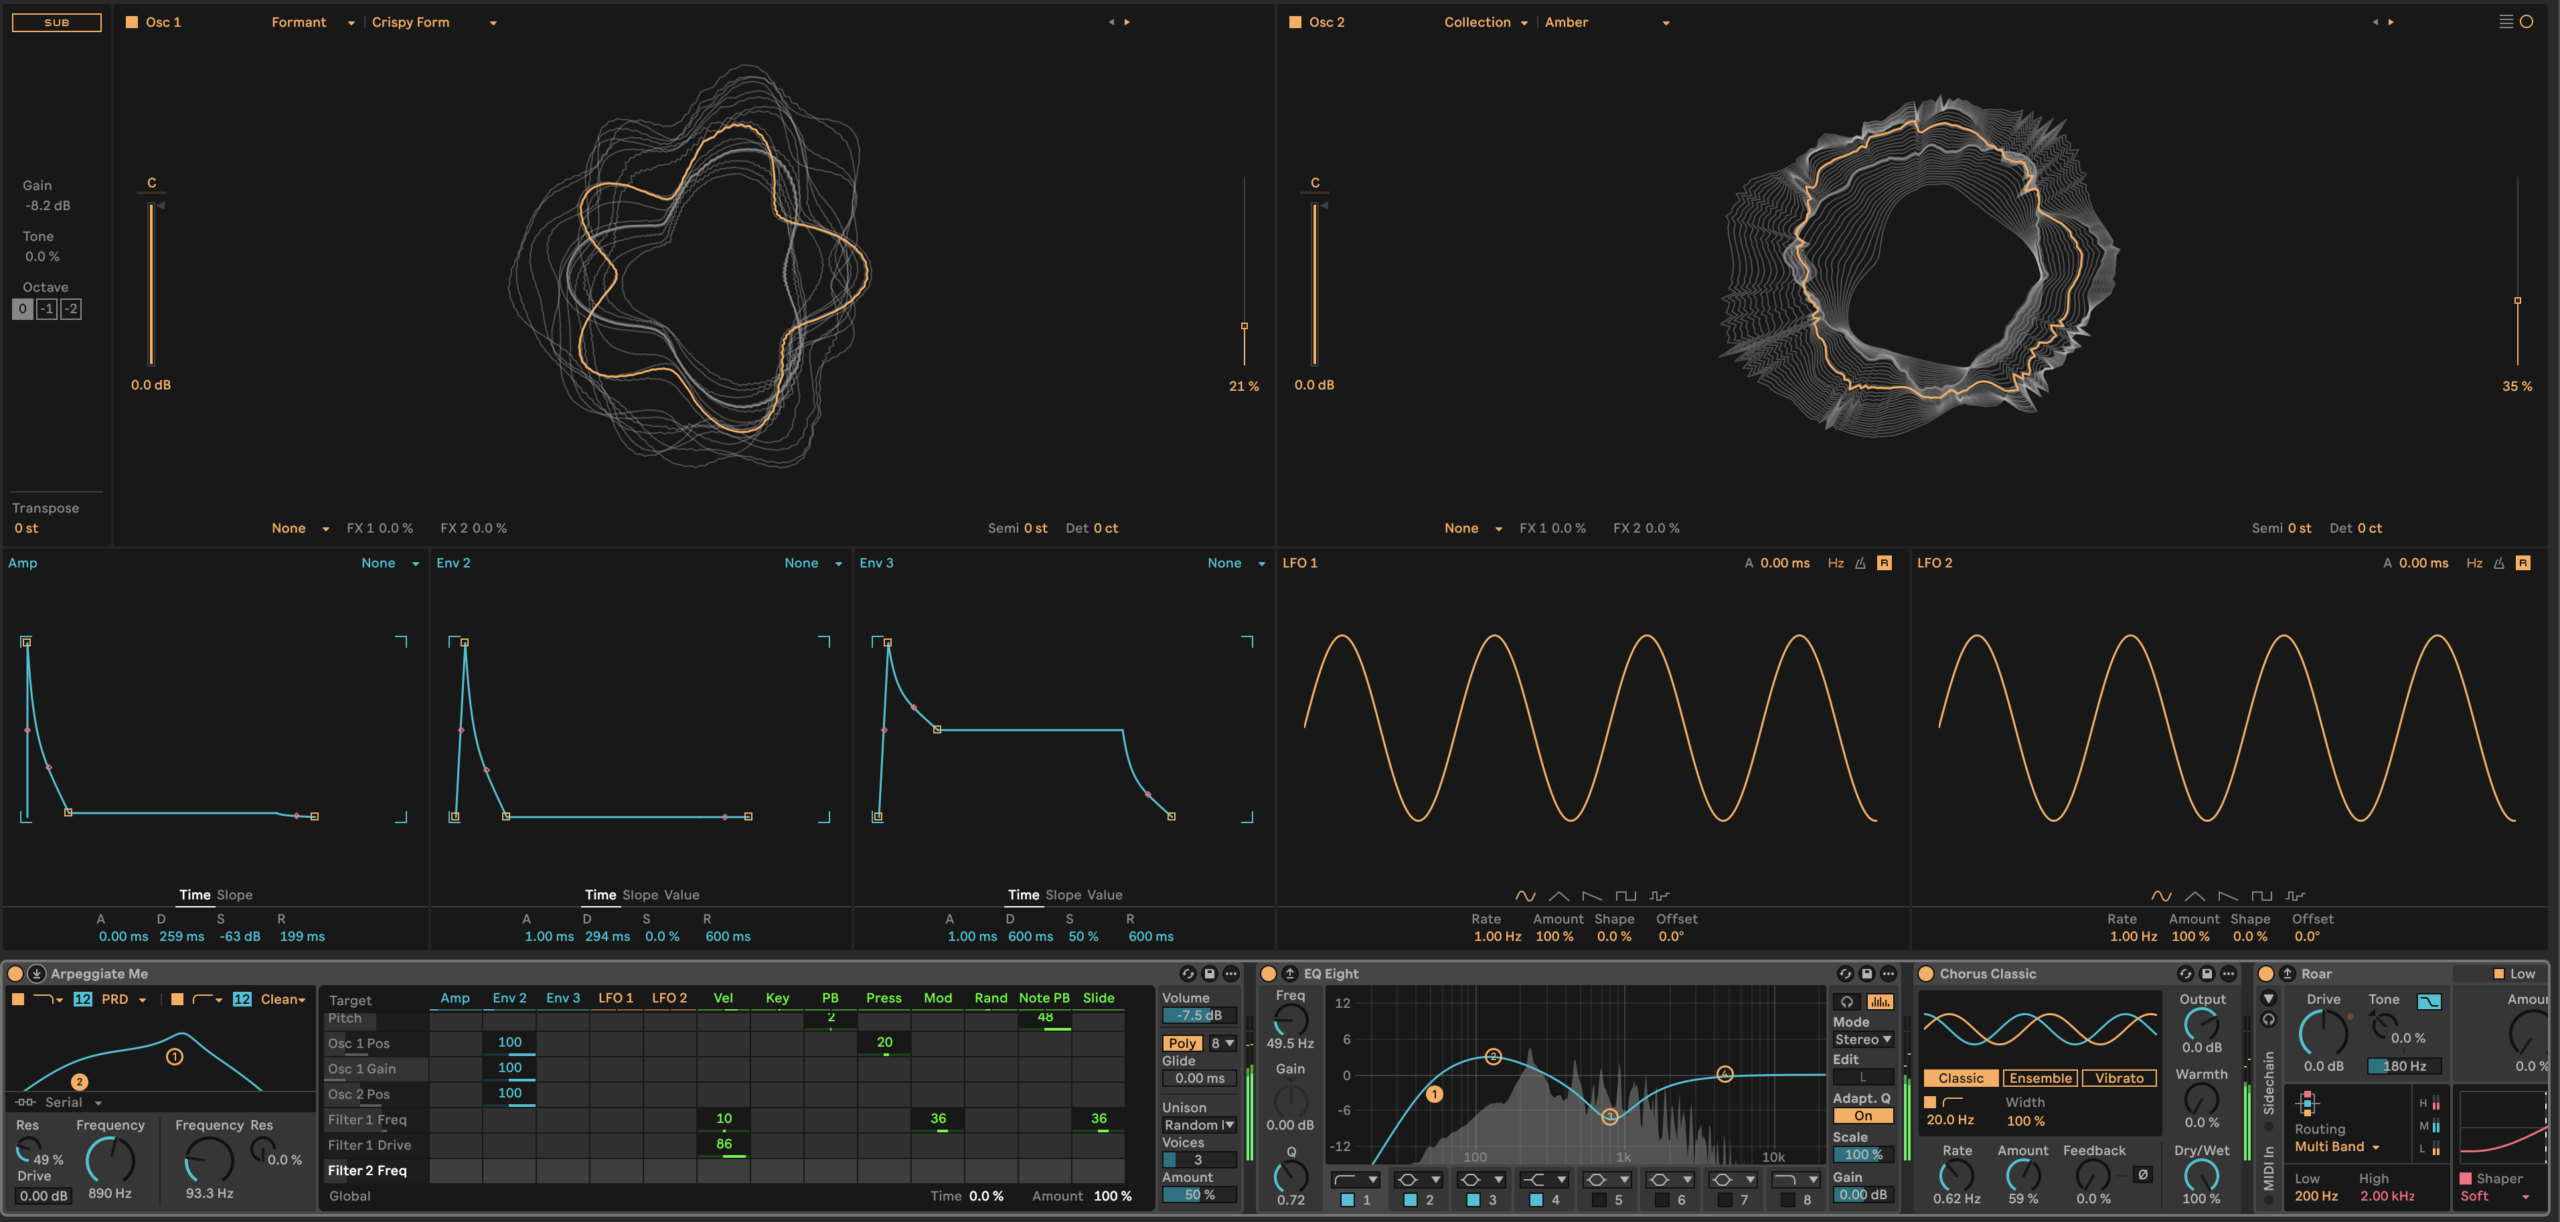Enable the headphone audition icon in EQ Eight
2560x1222 pixels.
pyautogui.click(x=1846, y=1002)
